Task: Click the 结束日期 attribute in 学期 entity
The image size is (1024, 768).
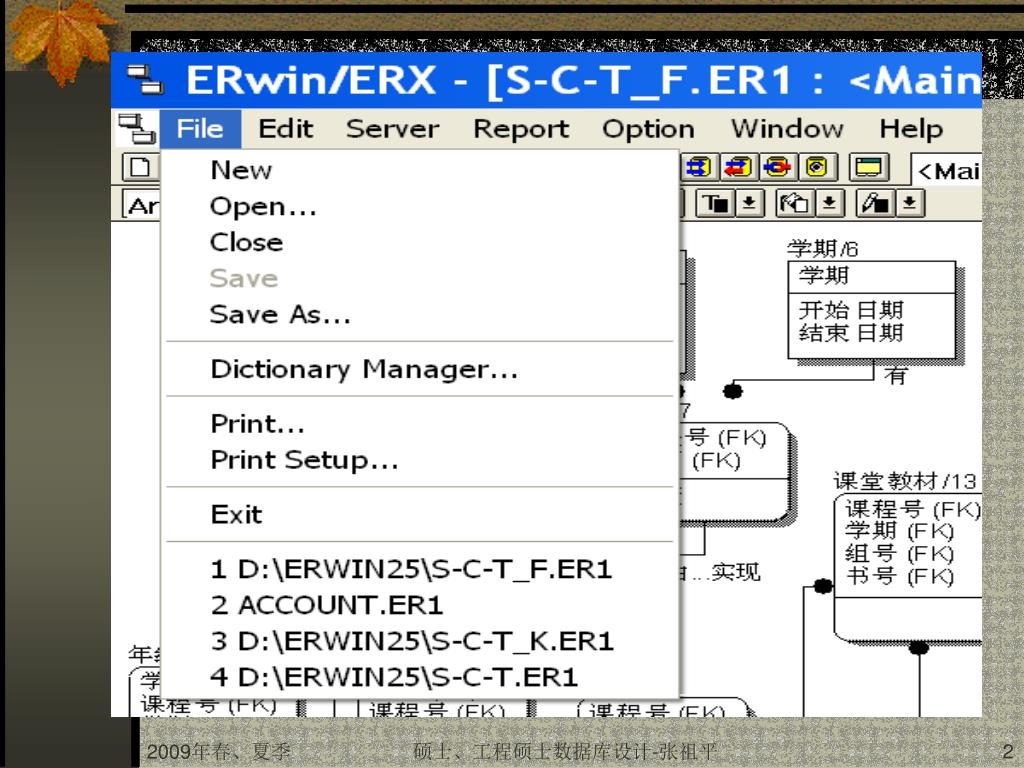Action: tap(851, 333)
